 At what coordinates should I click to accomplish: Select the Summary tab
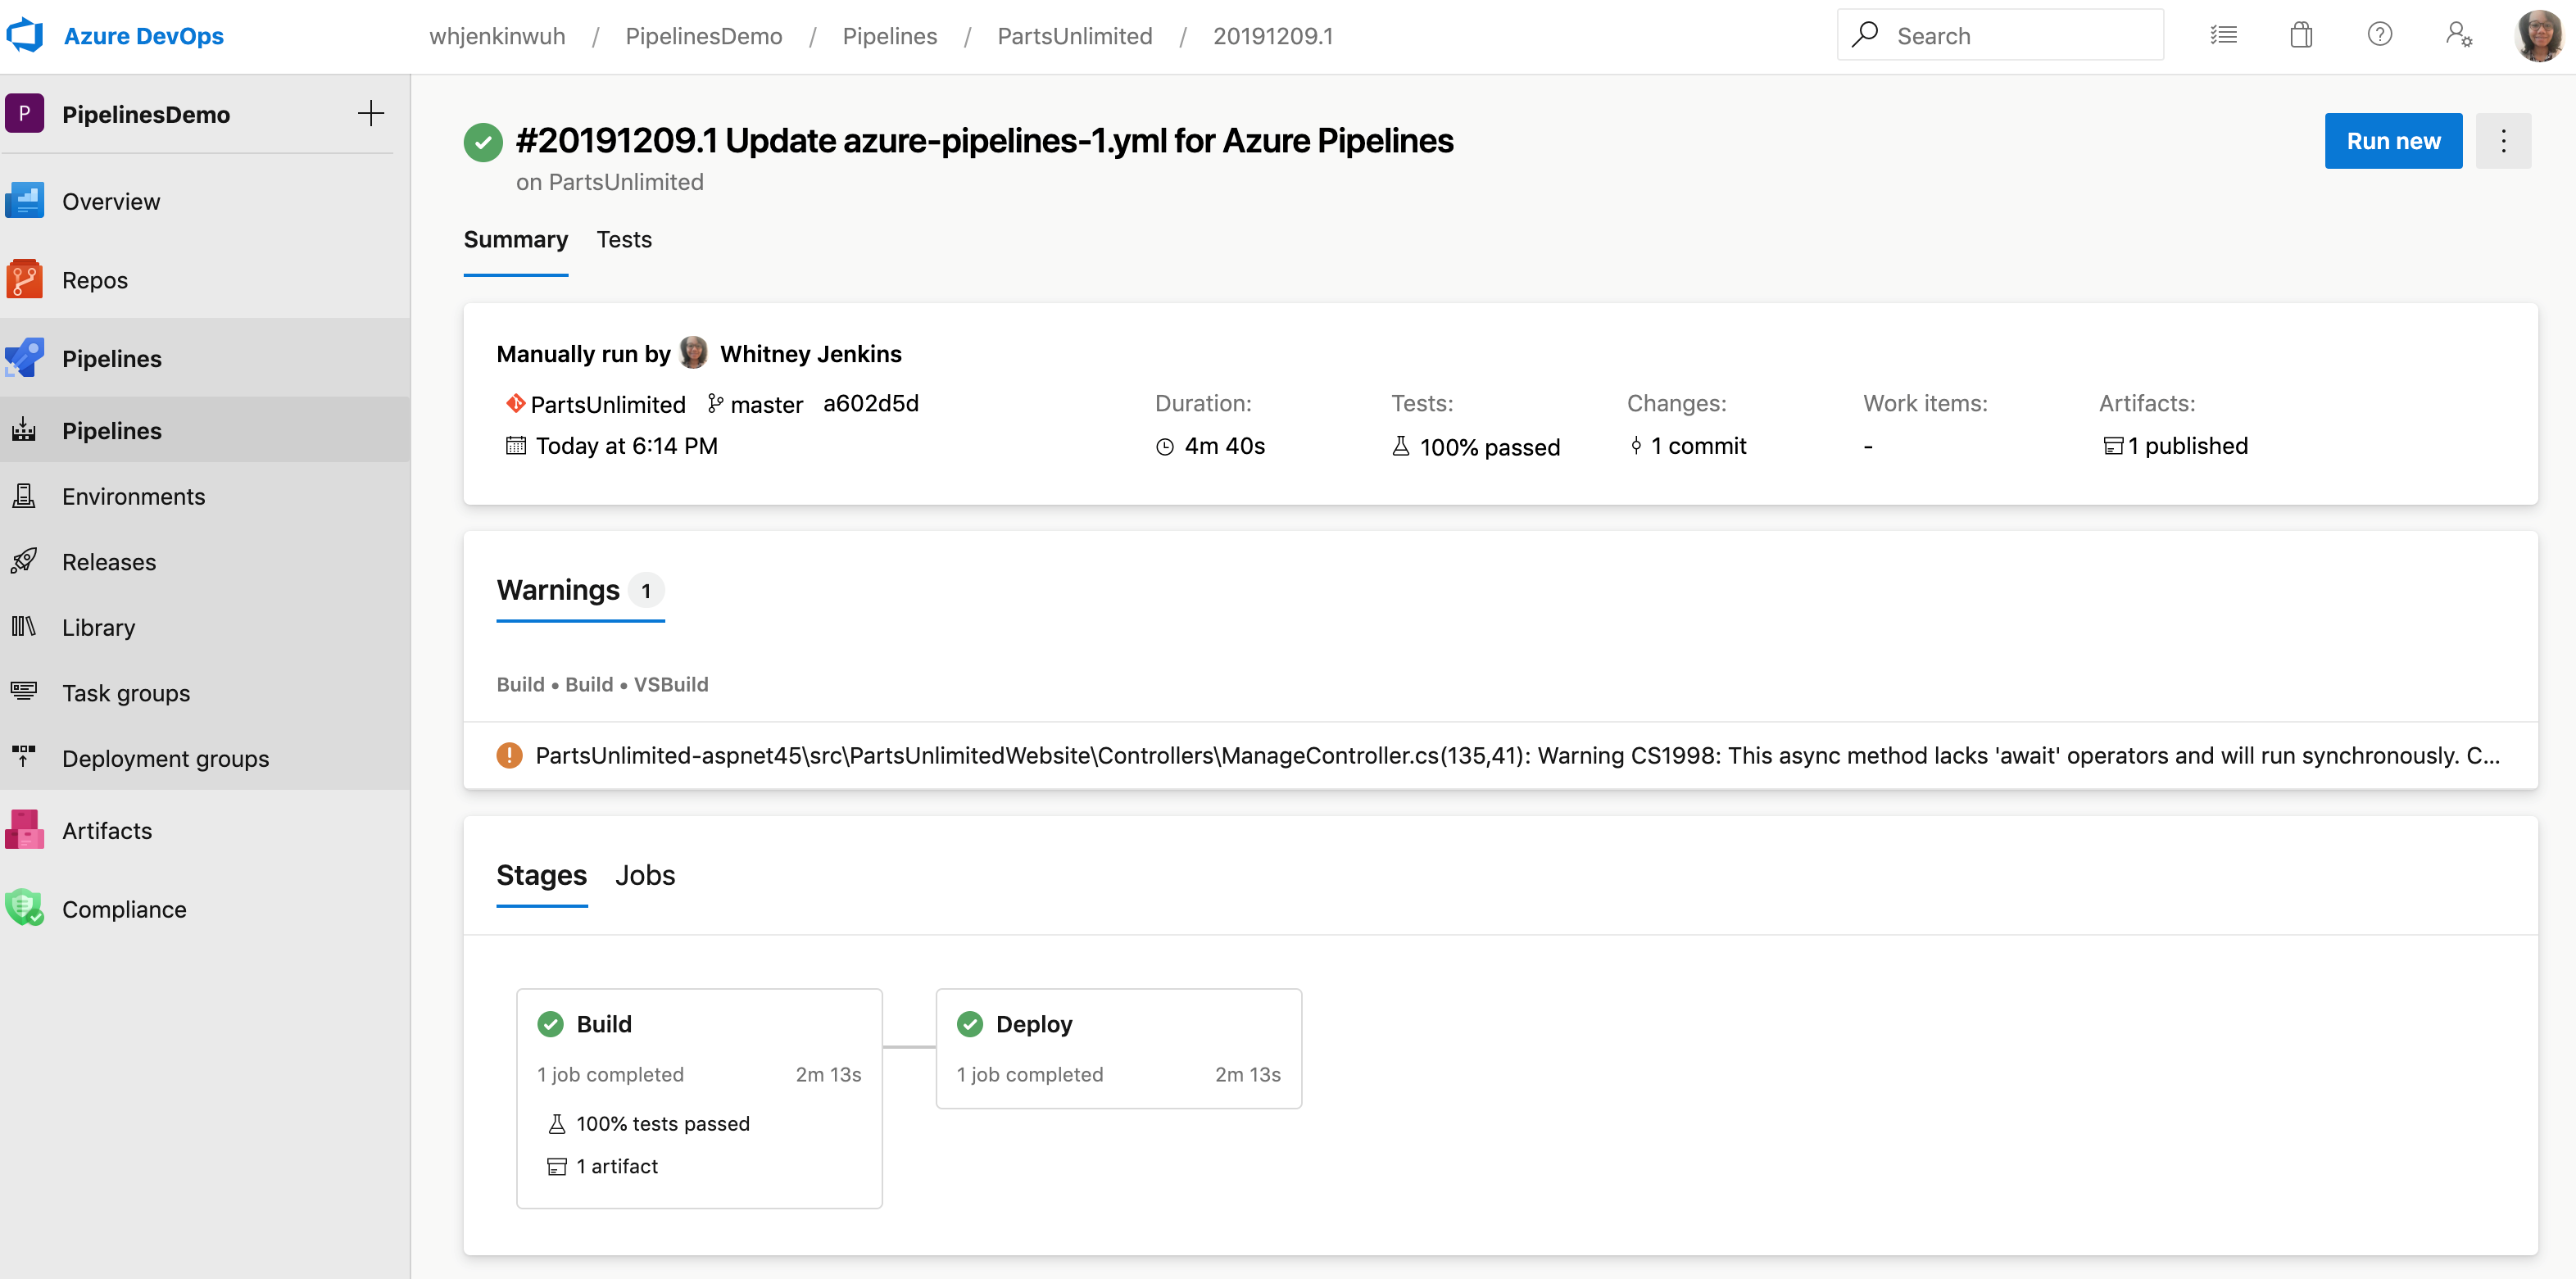tap(515, 238)
